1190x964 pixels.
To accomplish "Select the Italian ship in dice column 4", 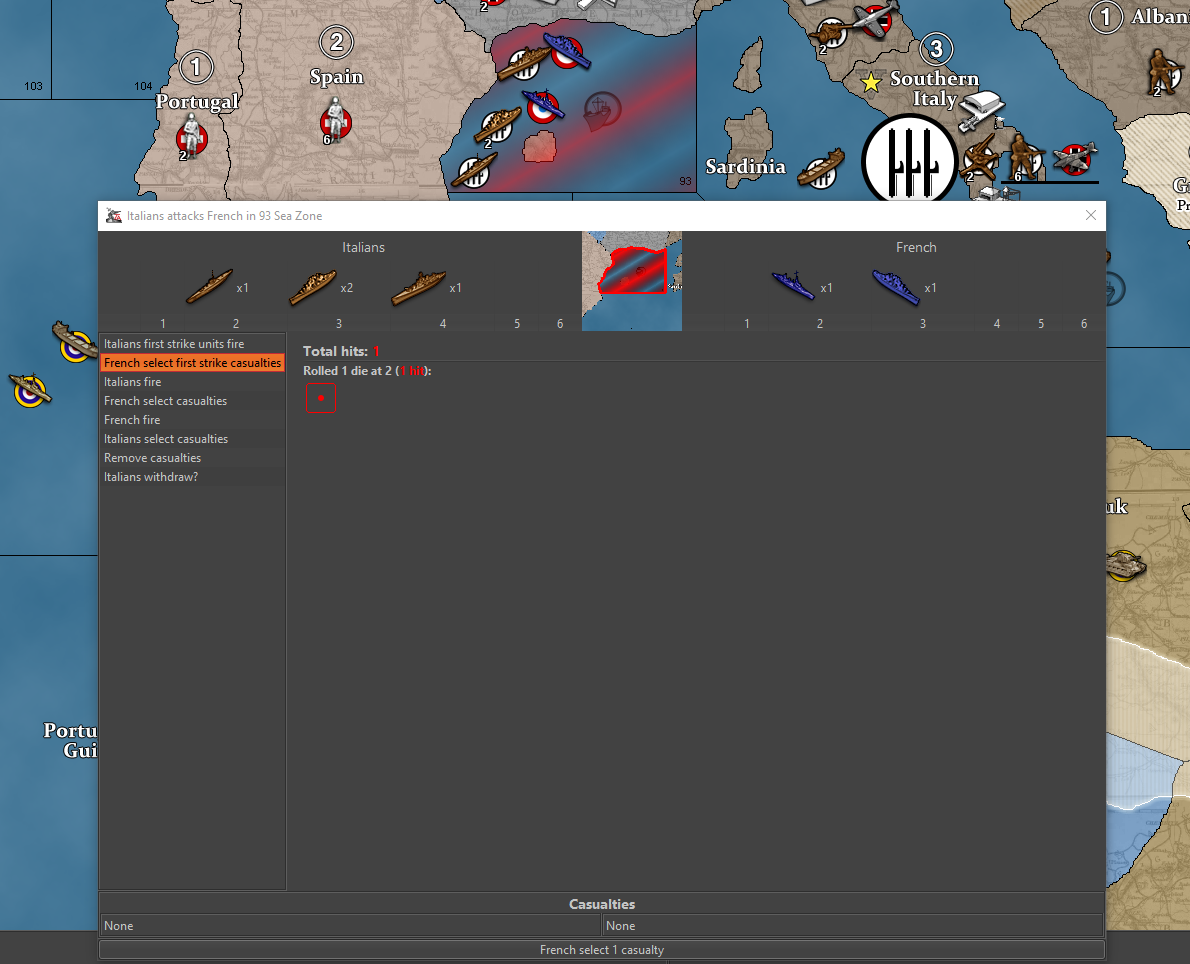I will (418, 288).
